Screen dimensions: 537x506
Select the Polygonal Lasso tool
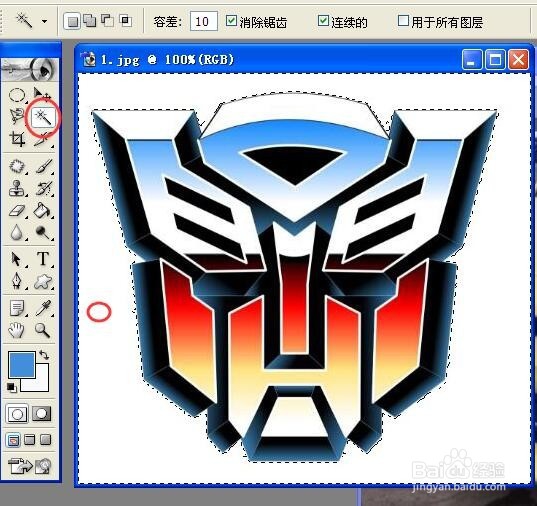pyautogui.click(x=16, y=116)
